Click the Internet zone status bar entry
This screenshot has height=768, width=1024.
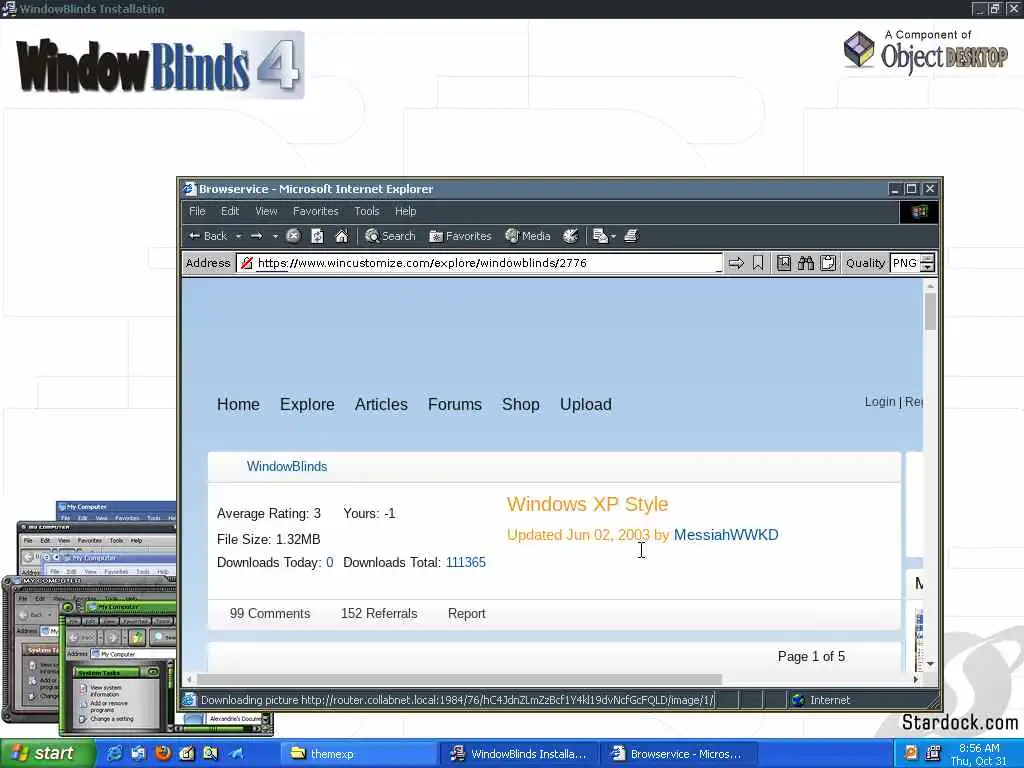[x=820, y=700]
